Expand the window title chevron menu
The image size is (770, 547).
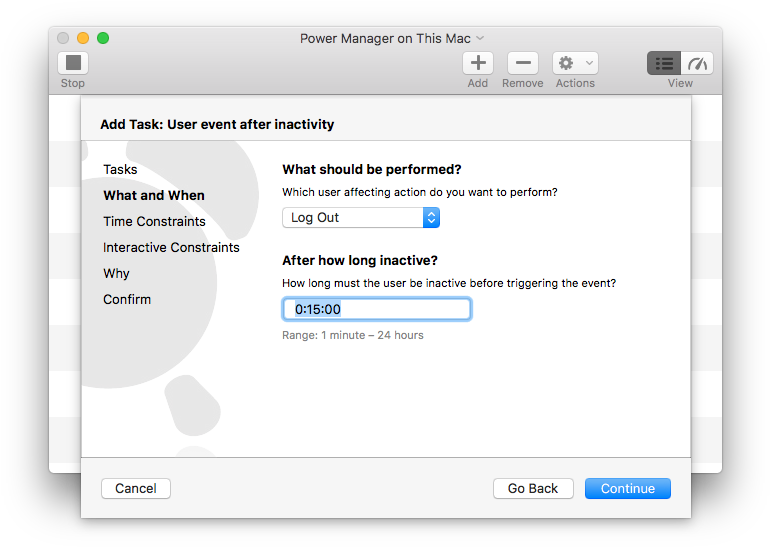[x=480, y=38]
